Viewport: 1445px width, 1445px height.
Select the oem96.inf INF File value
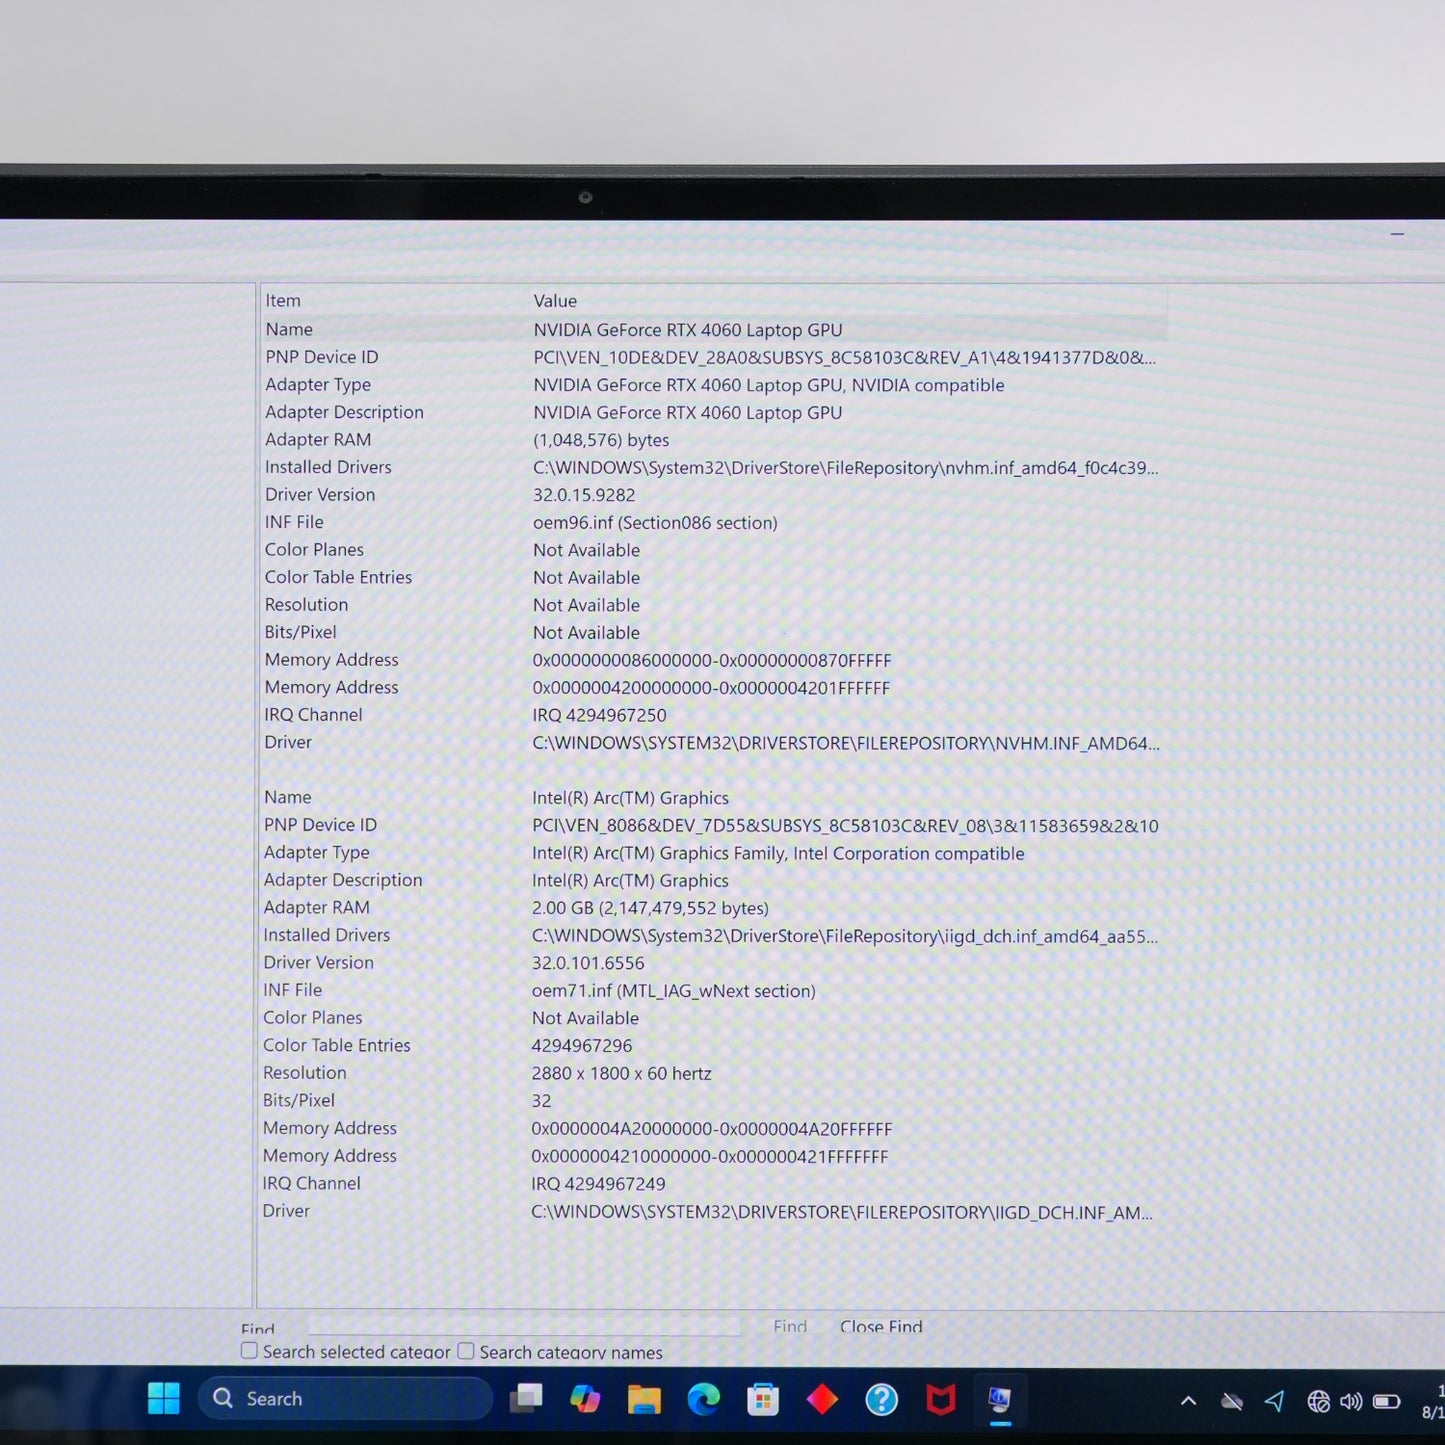(x=655, y=523)
